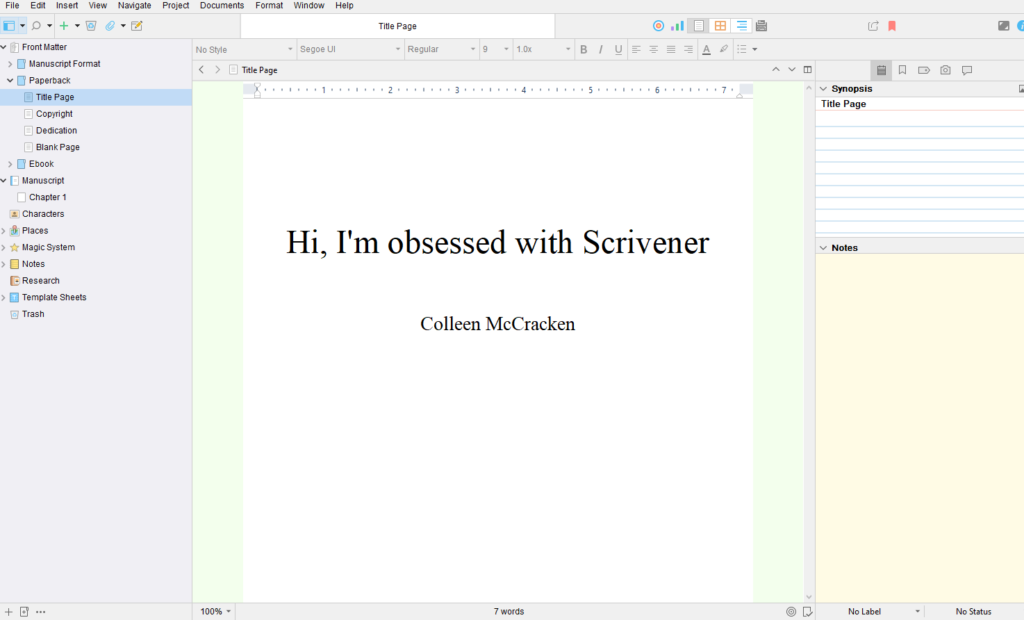The width and height of the screenshot is (1024, 620).
Task: Take a Snapshot via the camera icon
Action: (944, 70)
